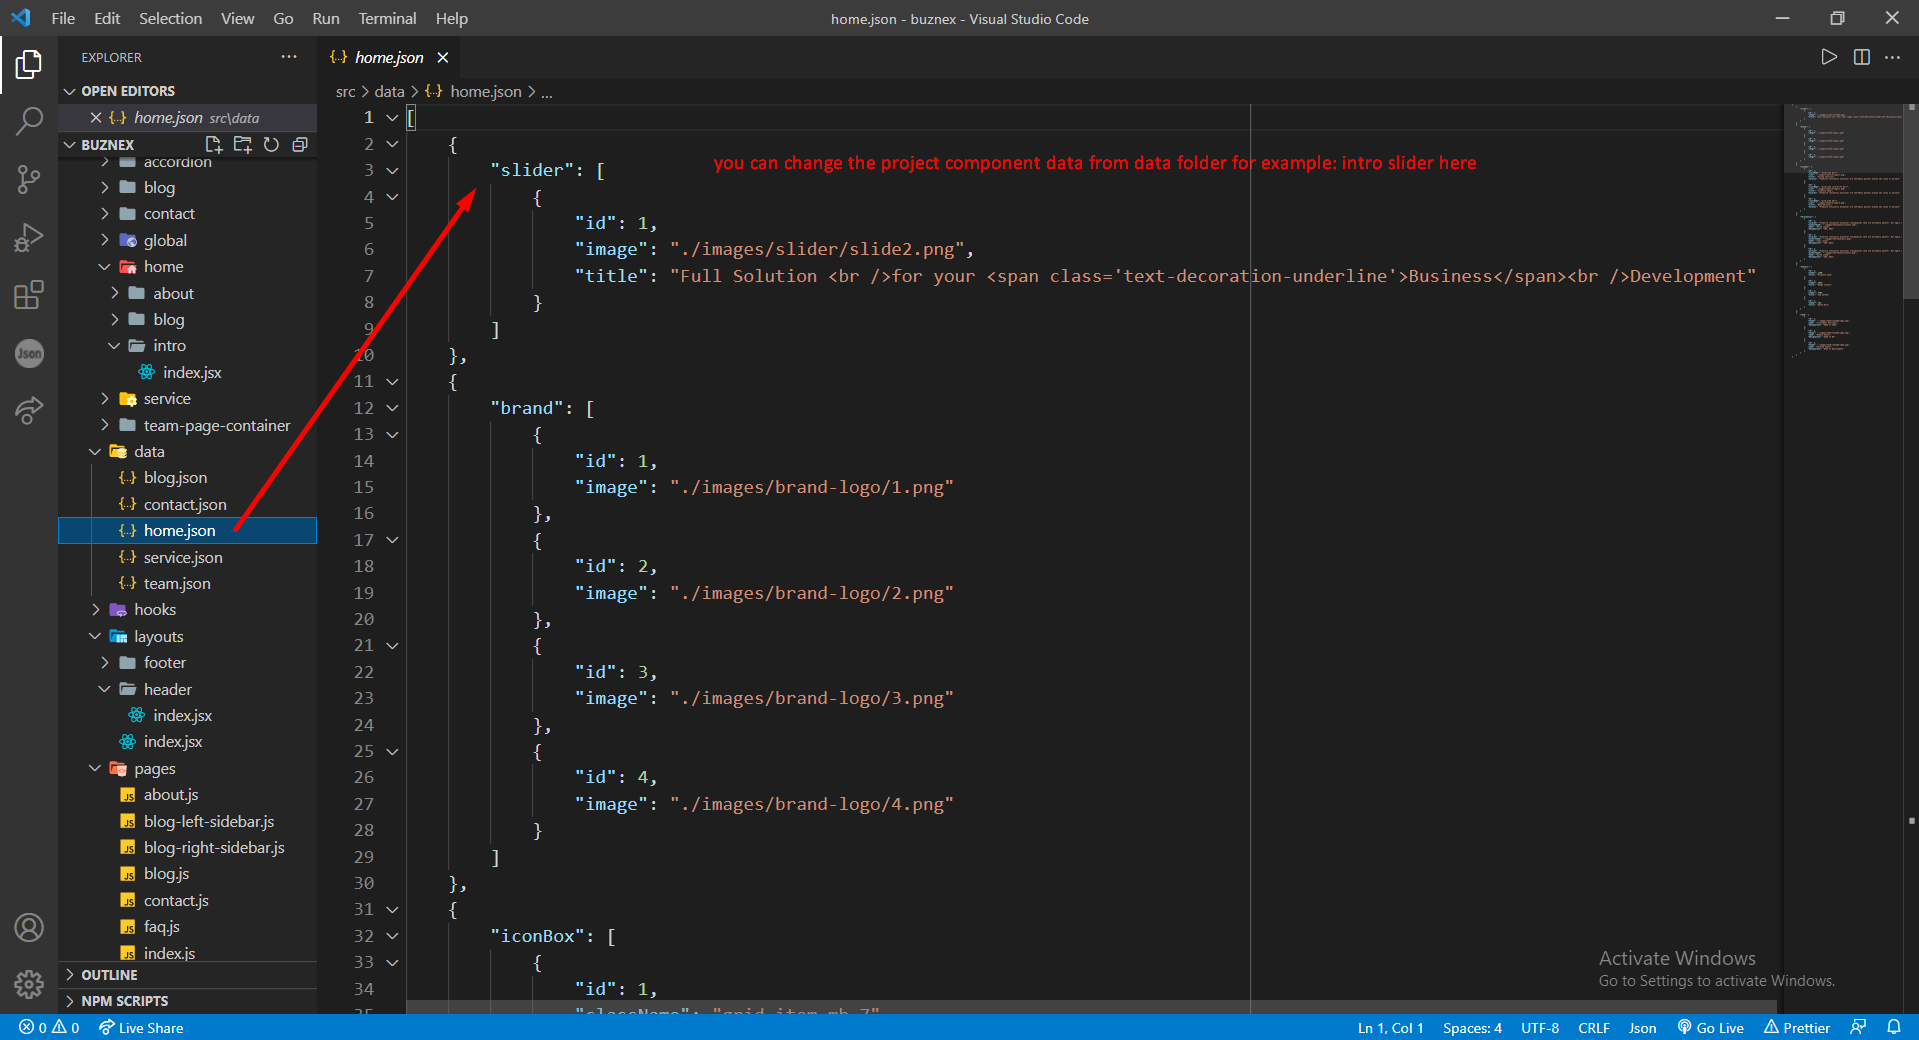The height and width of the screenshot is (1040, 1919).
Task: Open about.js in pages folder
Action: pos(188,795)
